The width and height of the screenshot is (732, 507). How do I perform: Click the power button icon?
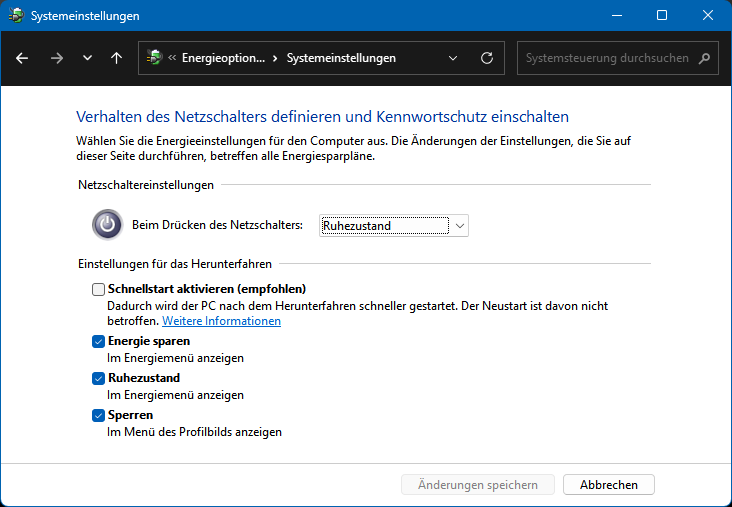pyautogui.click(x=107, y=225)
